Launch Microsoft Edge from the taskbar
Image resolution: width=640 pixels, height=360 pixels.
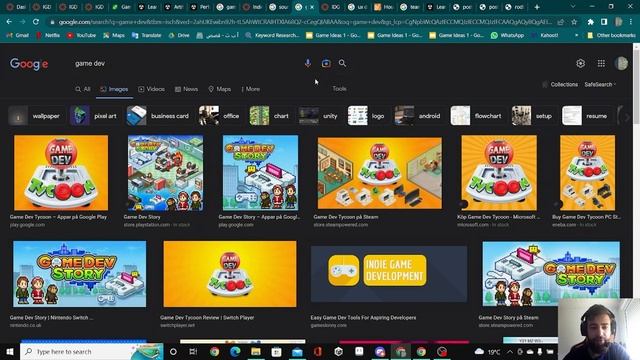235,351
